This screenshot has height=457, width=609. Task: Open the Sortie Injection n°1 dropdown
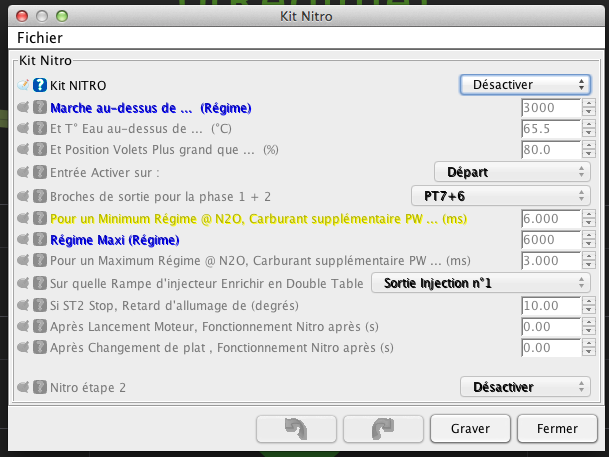click(481, 283)
